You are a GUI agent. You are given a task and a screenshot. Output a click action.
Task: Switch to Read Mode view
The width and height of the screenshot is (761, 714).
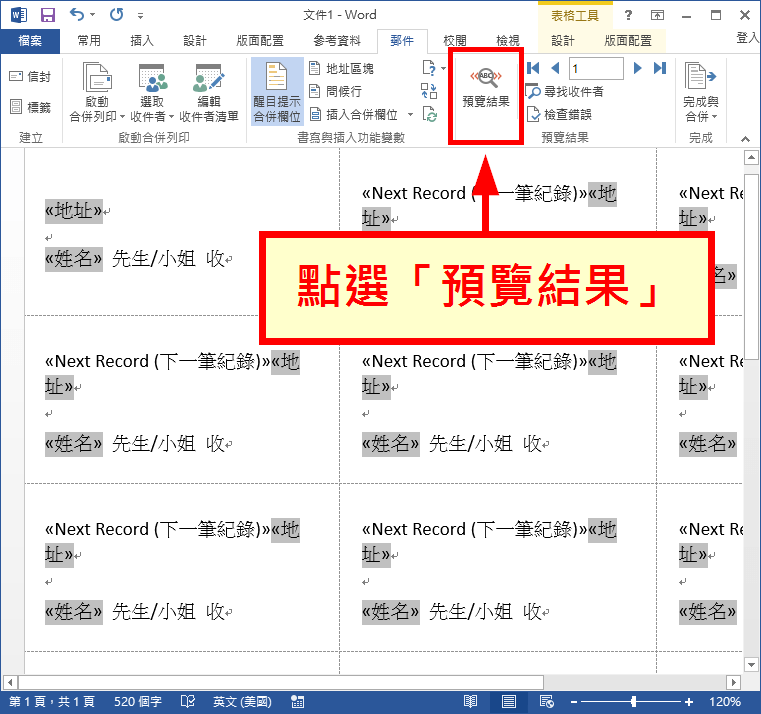(x=470, y=701)
